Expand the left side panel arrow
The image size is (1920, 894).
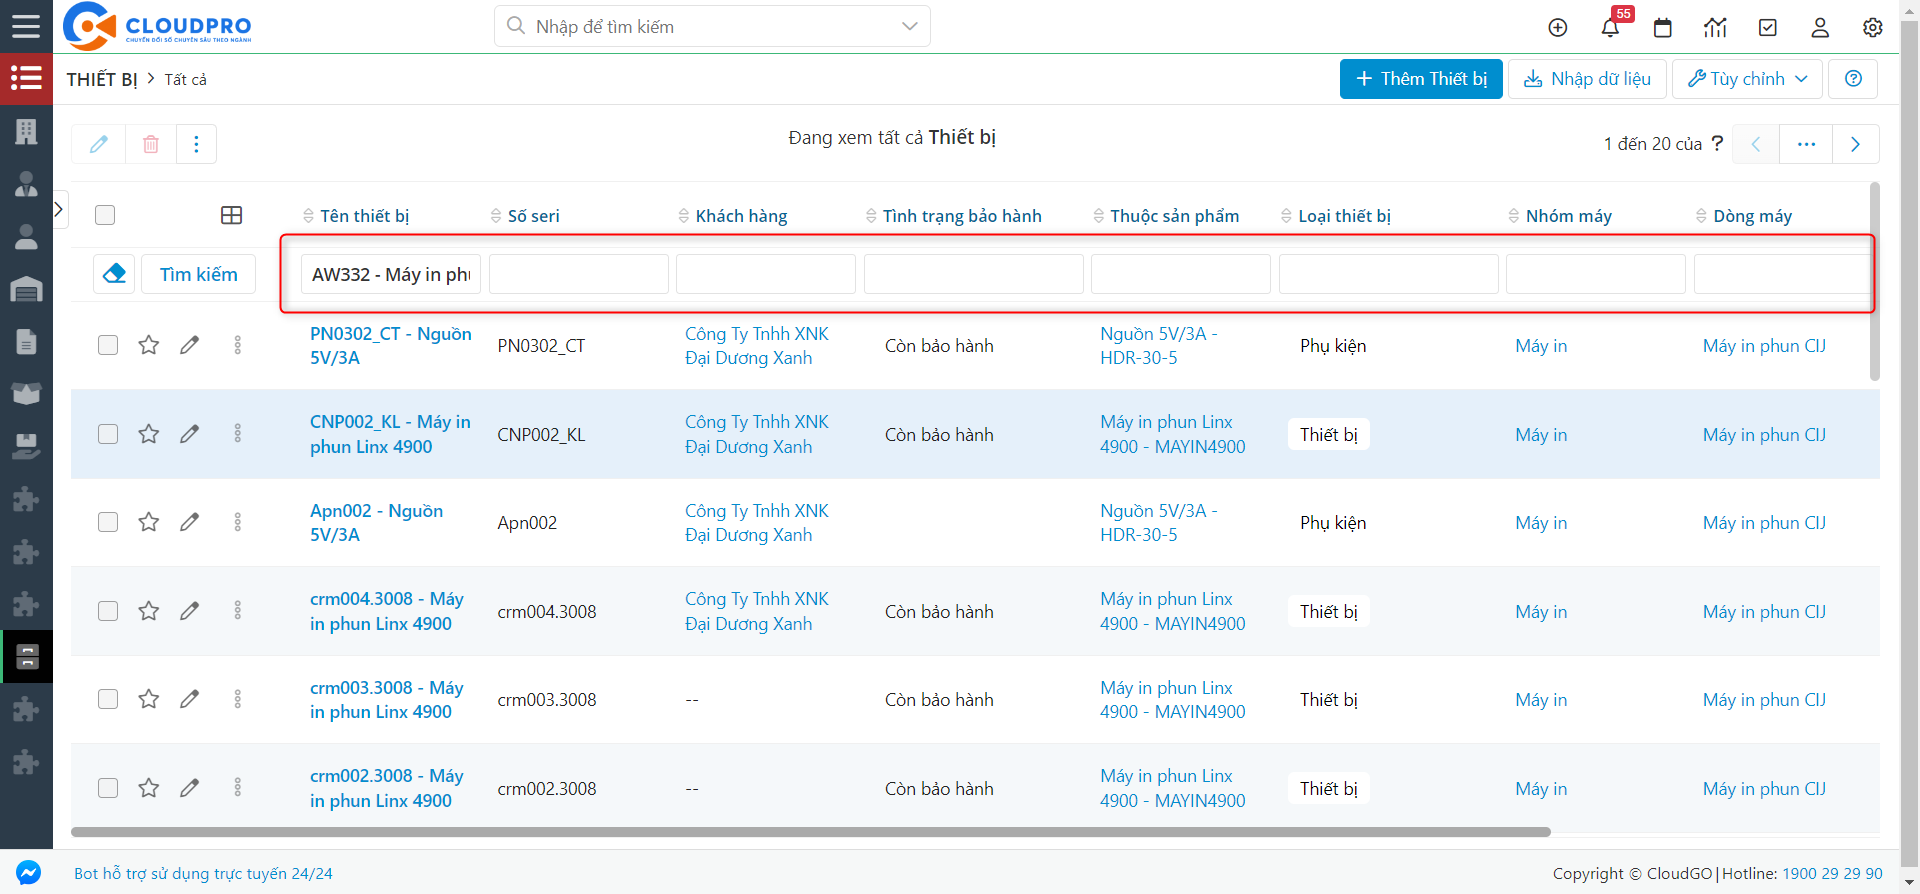tap(59, 209)
